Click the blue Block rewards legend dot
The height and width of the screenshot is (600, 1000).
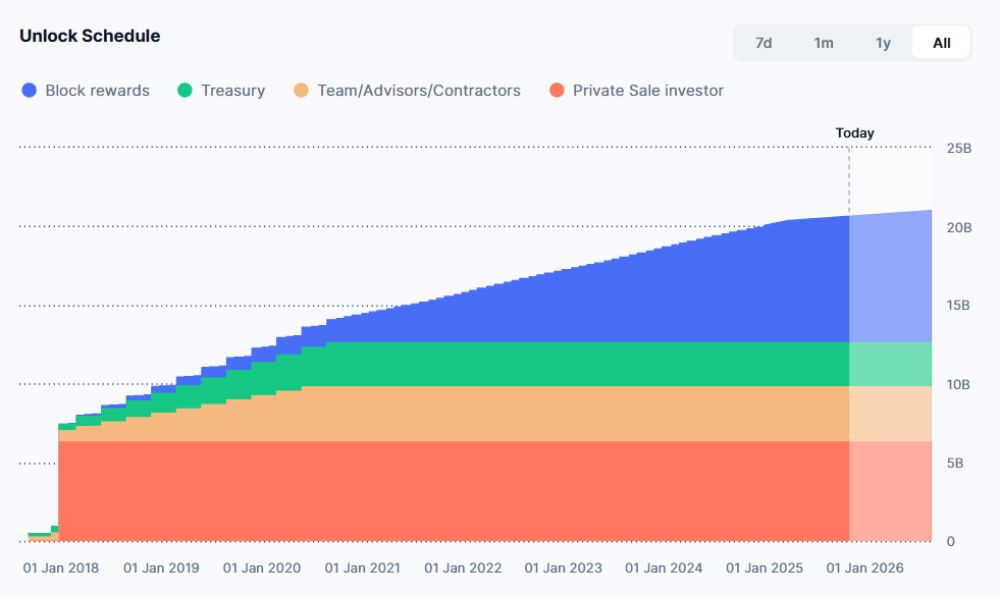point(28,91)
